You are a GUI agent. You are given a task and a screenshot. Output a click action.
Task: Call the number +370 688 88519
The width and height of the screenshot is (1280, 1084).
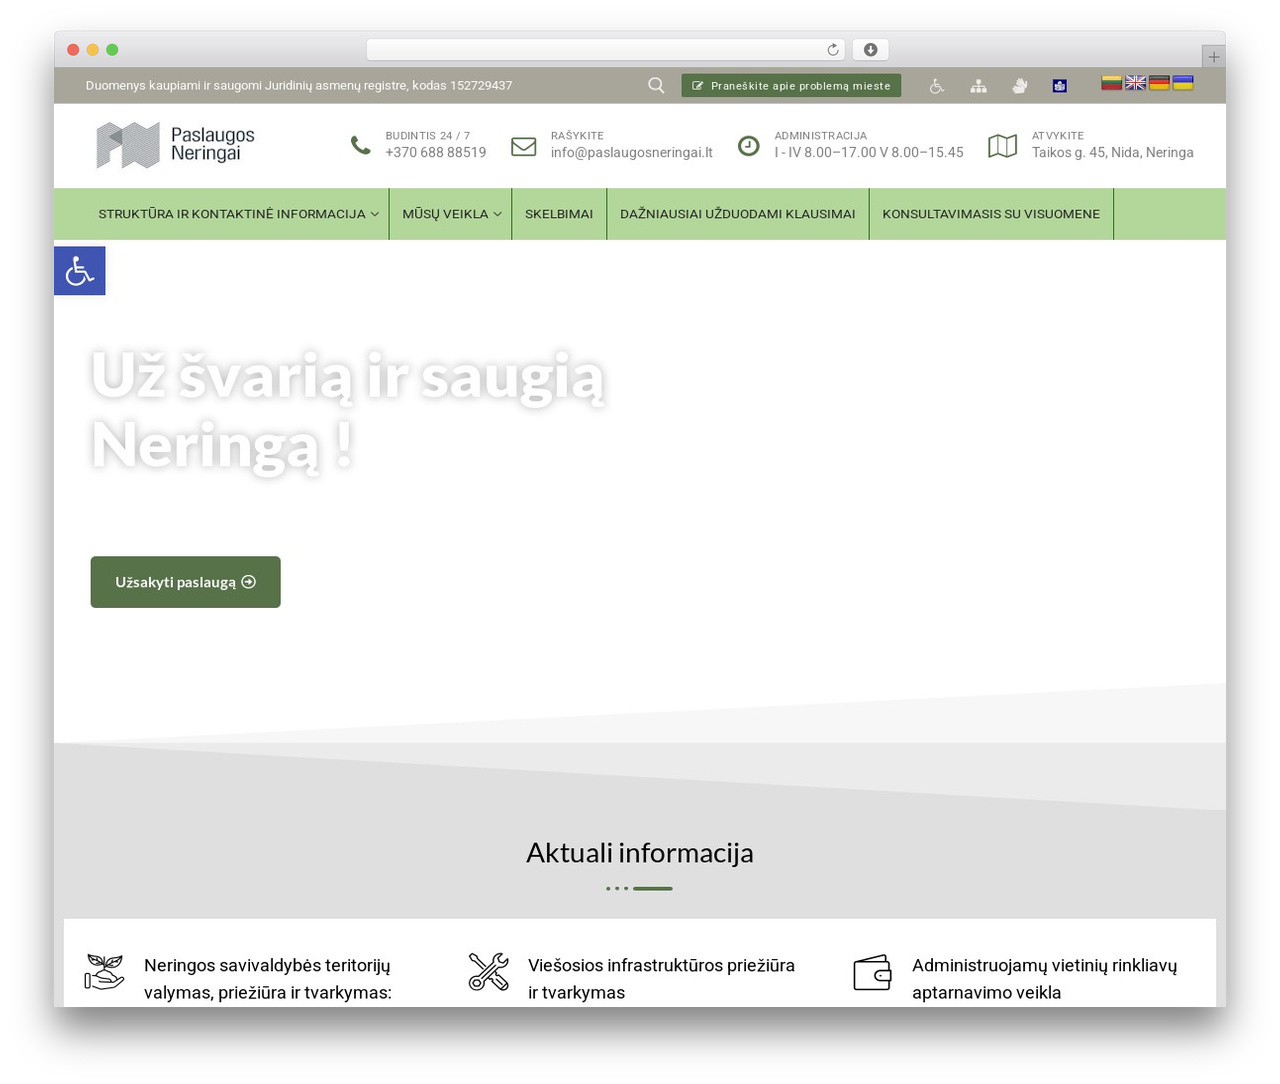[436, 152]
